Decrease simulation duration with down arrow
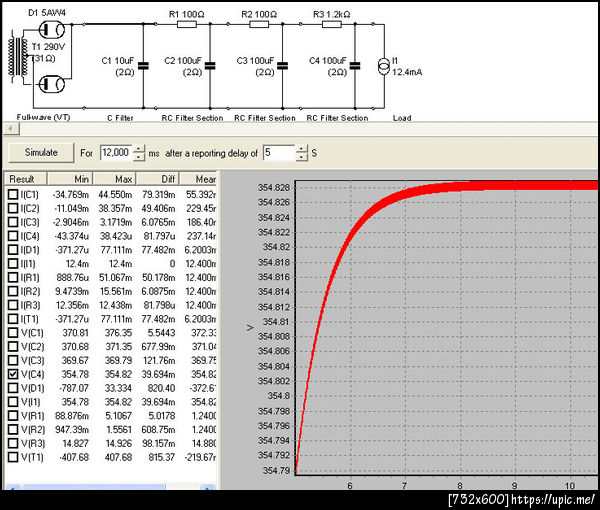Image resolution: width=600 pixels, height=510 pixels. pos(139,157)
